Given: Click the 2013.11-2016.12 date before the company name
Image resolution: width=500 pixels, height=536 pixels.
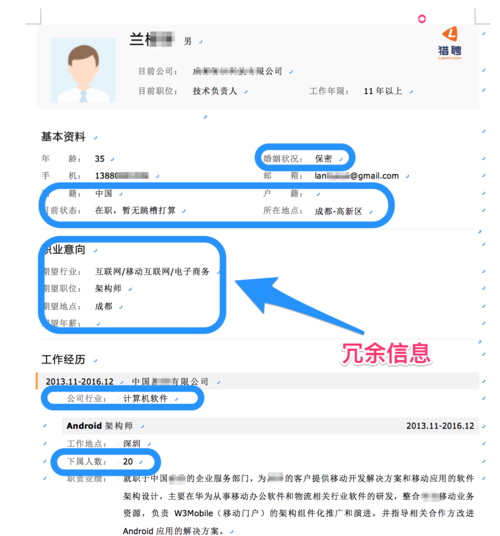Looking at the screenshot, I should coord(80,381).
